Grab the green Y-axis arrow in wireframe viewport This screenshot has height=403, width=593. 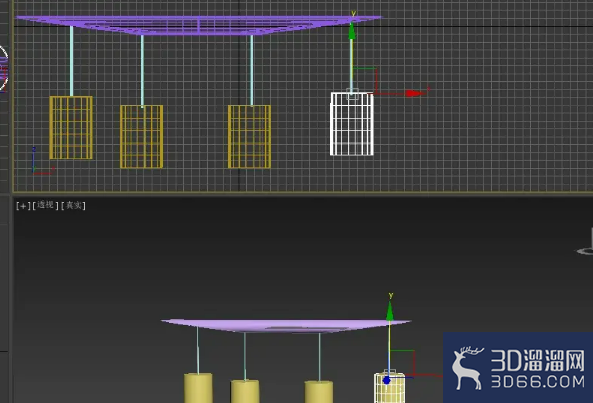pyautogui.click(x=352, y=31)
